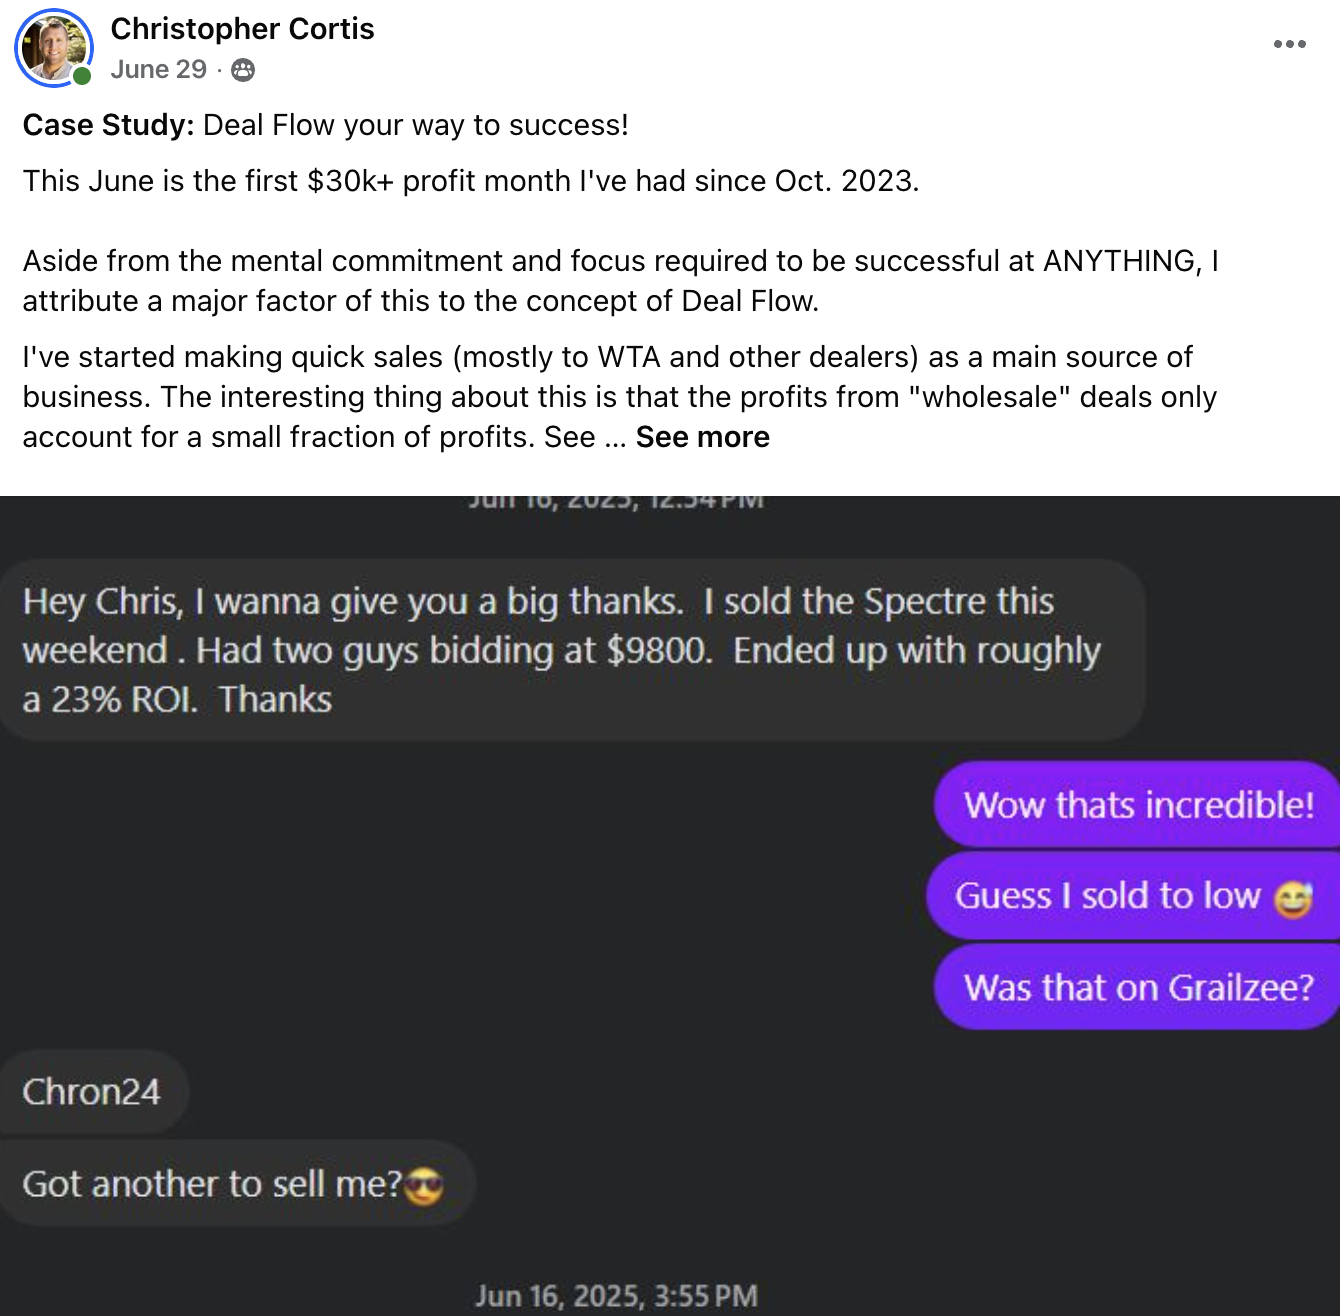Select the "Chron24" reply bubble
Image resolution: width=1340 pixels, height=1316 pixels.
92,1092
